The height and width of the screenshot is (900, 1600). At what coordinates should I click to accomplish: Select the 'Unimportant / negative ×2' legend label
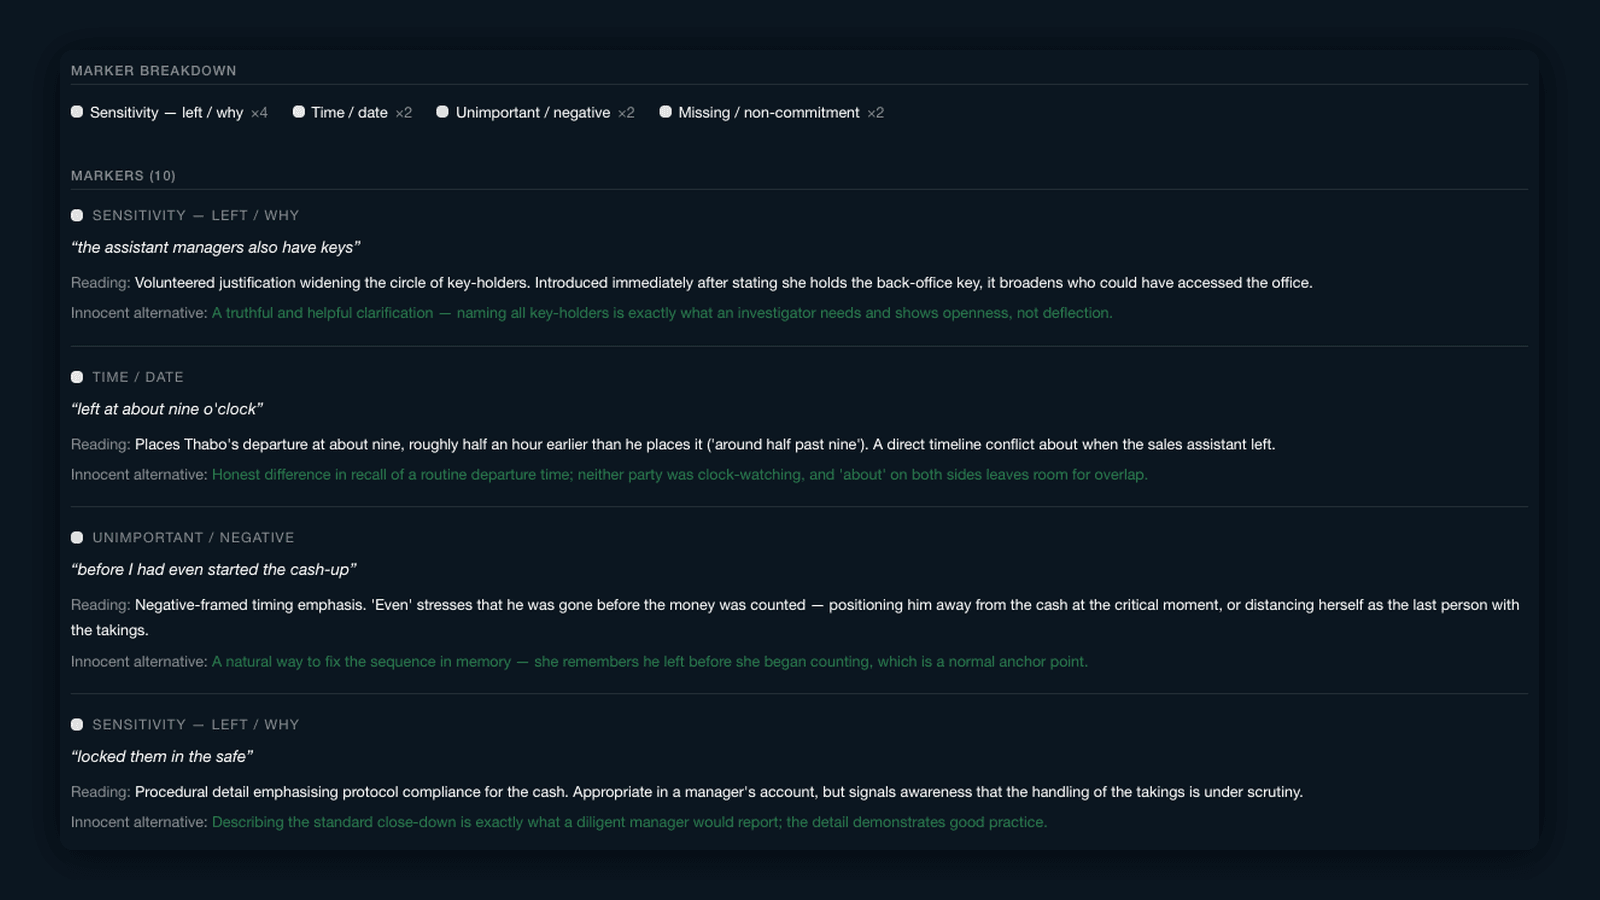point(545,113)
